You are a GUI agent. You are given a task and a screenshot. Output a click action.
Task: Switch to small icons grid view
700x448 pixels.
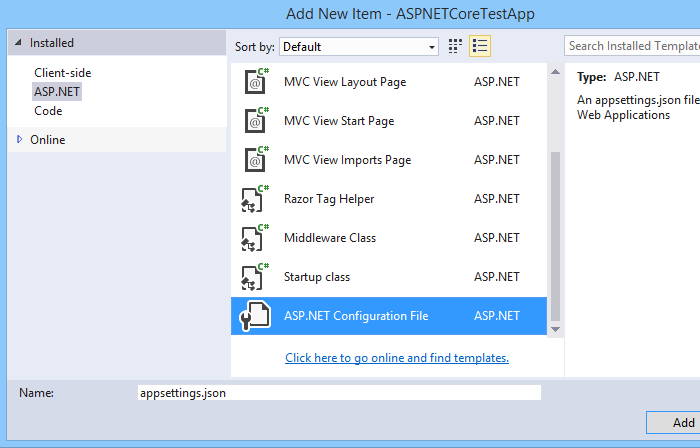click(x=456, y=46)
